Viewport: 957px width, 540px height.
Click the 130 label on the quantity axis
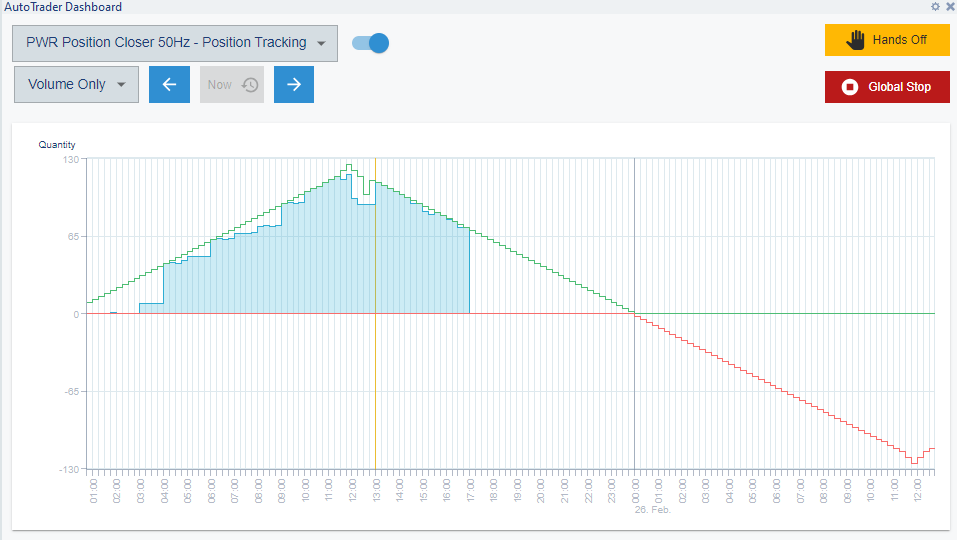(71, 159)
